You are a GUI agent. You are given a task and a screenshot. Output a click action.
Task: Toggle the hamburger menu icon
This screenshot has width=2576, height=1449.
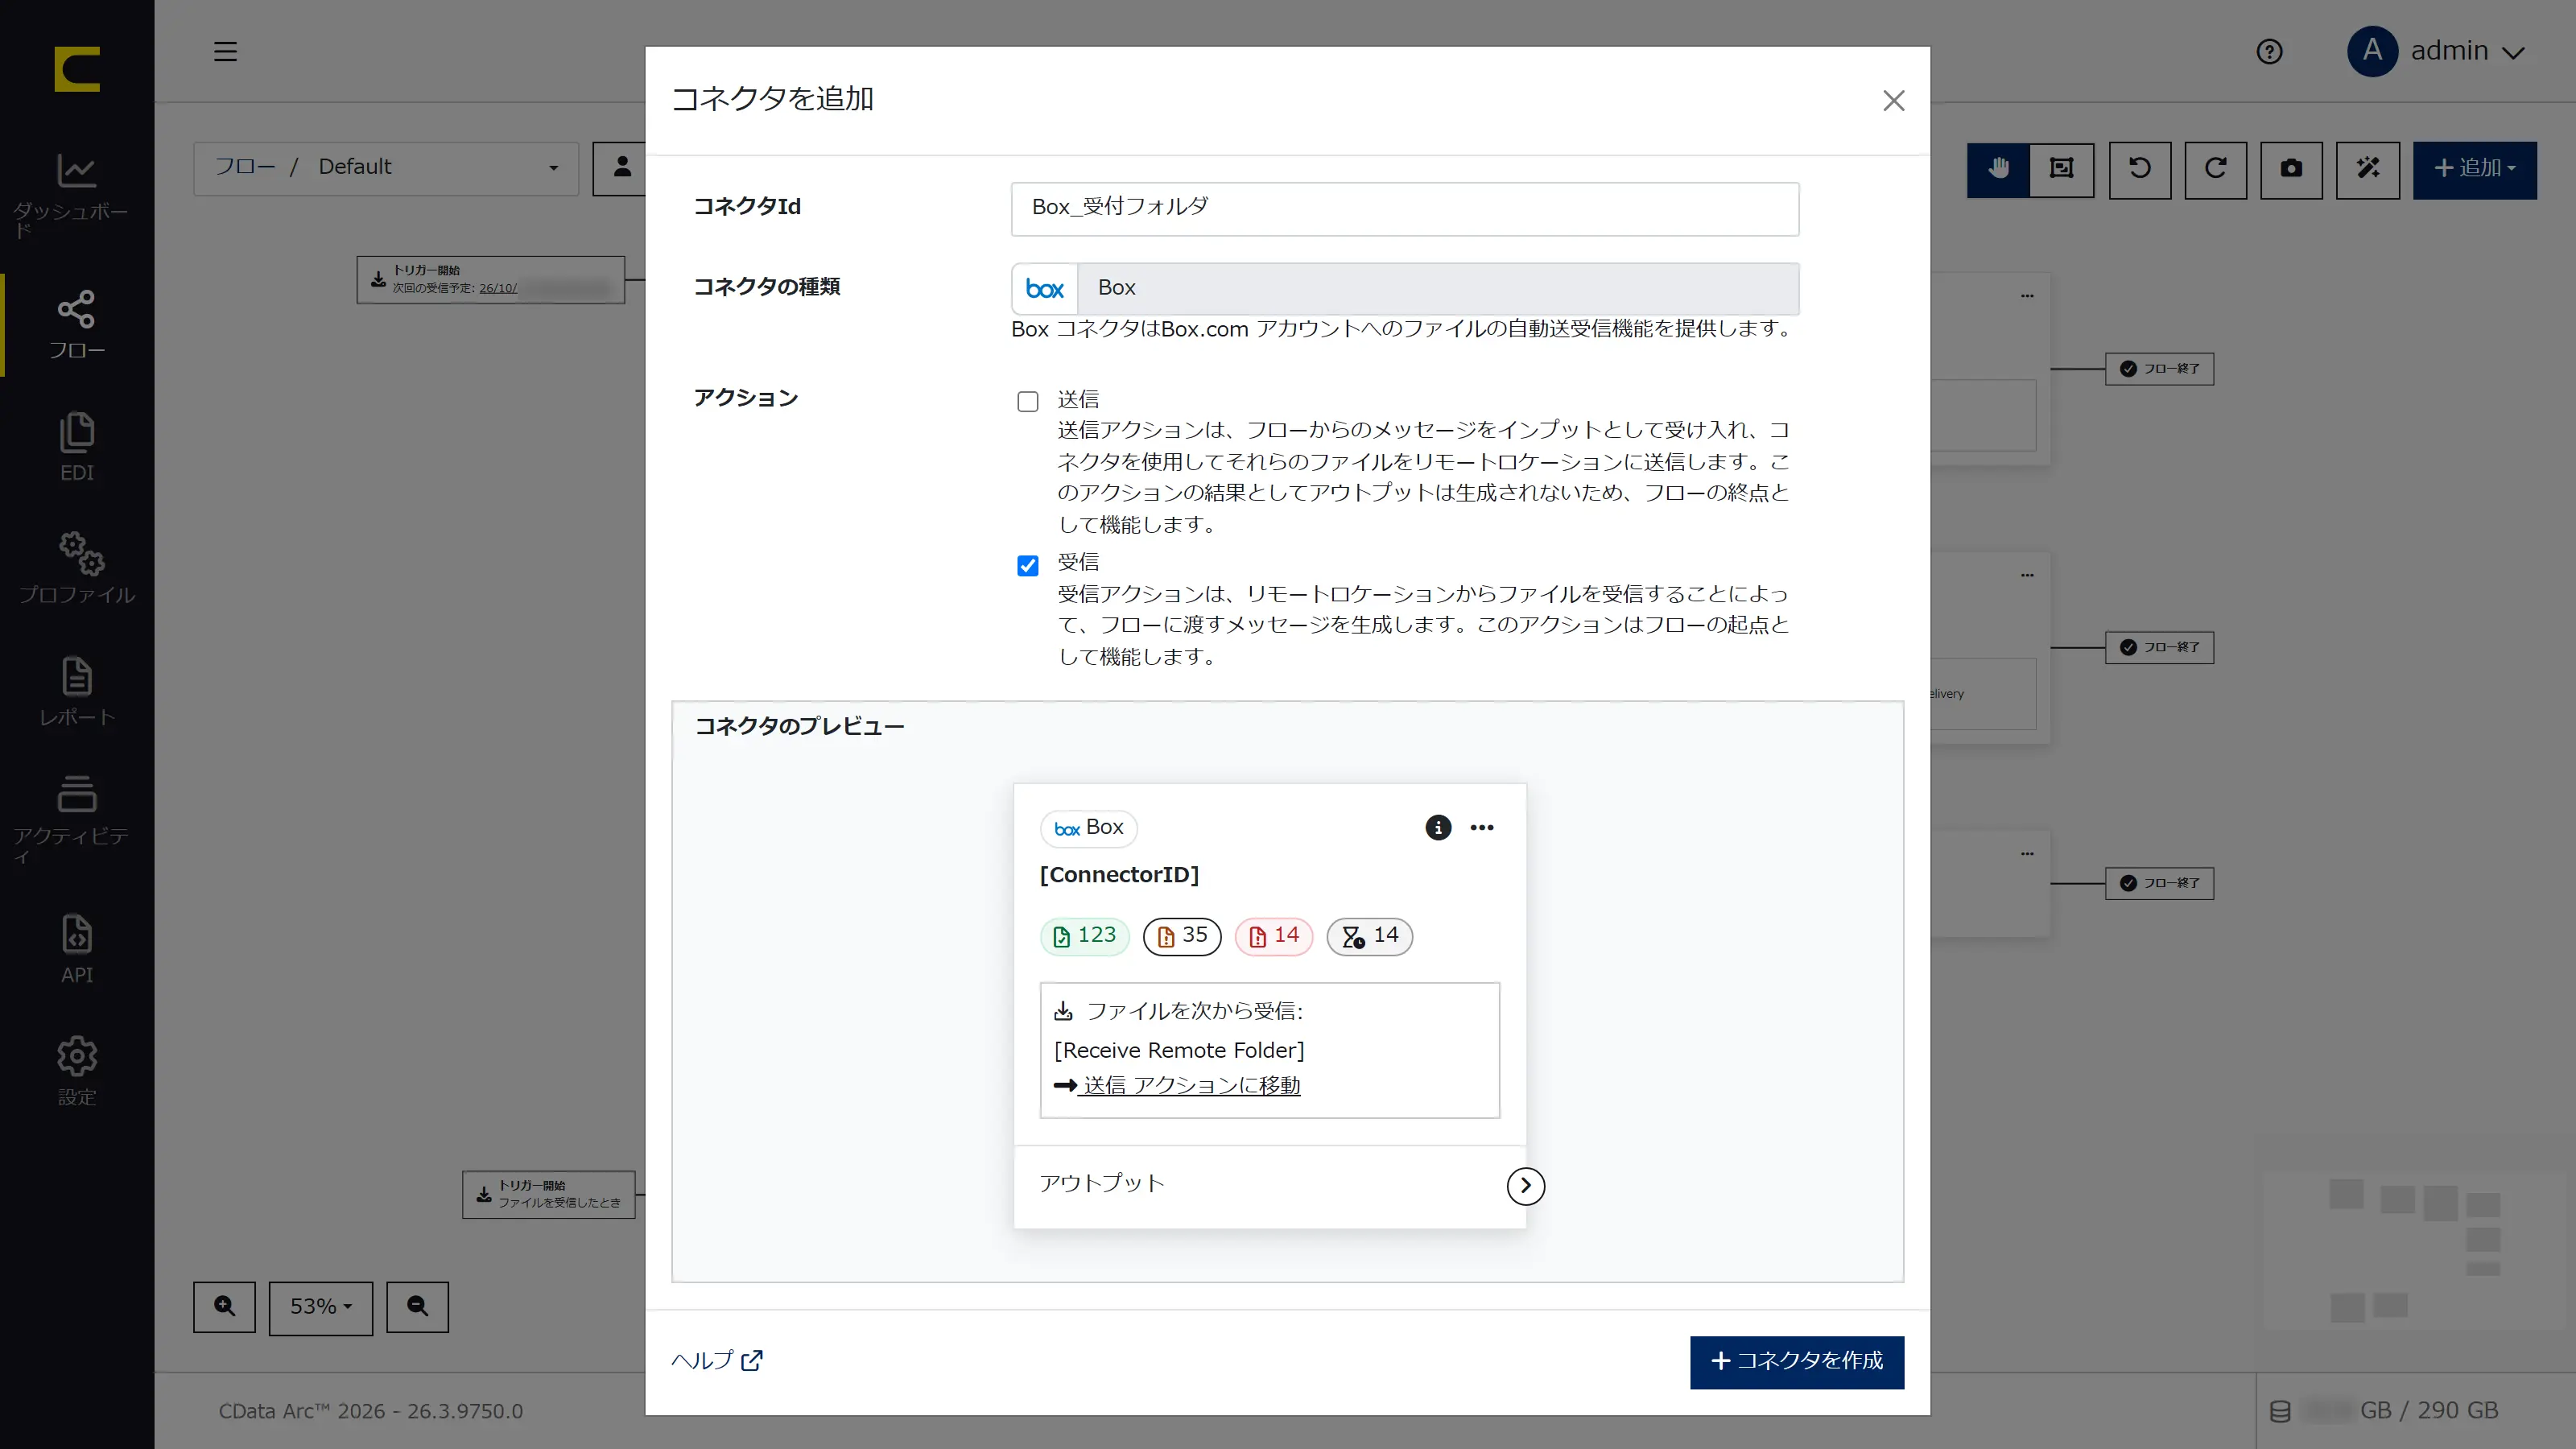pyautogui.click(x=225, y=51)
